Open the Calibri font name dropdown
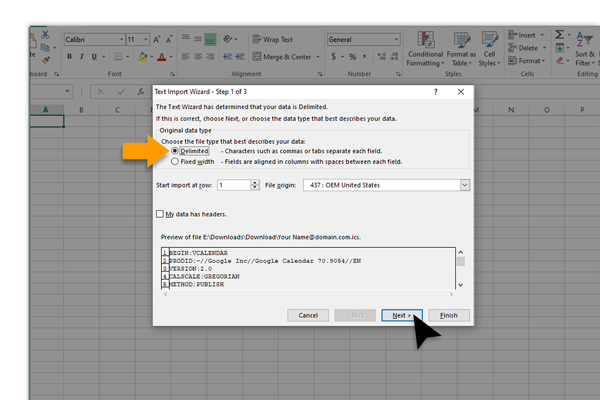 pyautogui.click(x=121, y=39)
